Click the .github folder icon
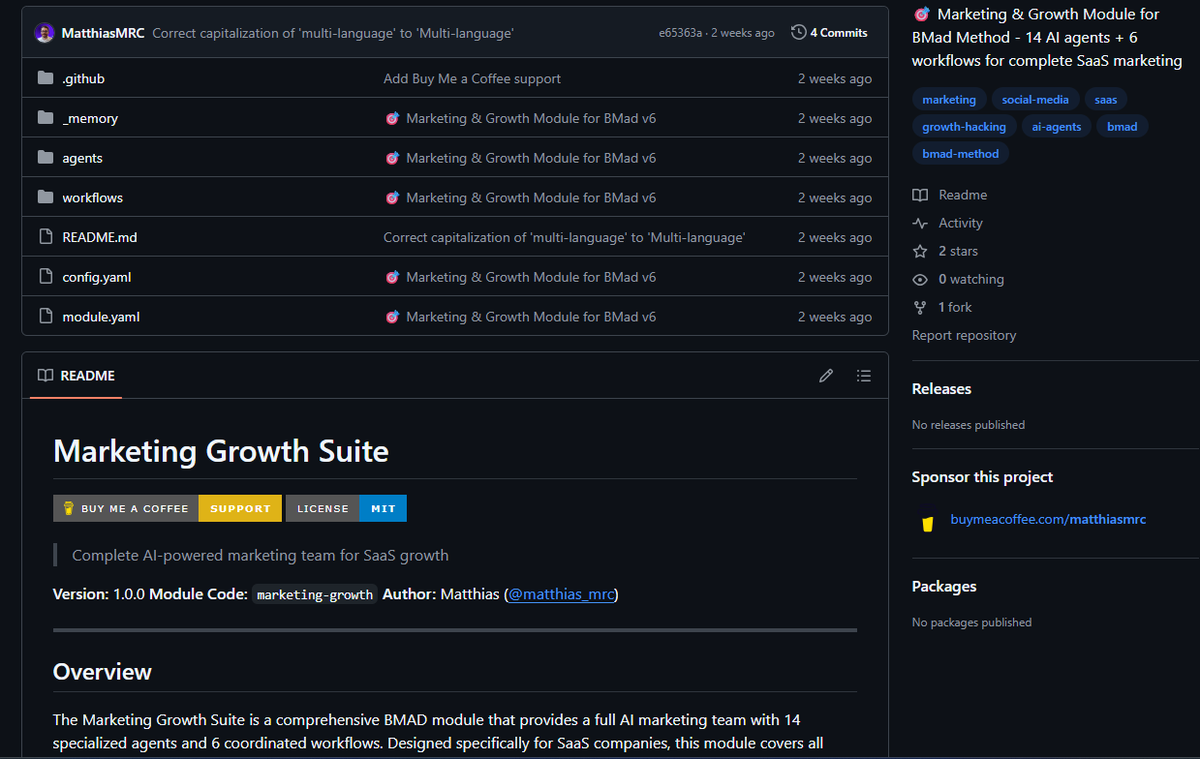The image size is (1200, 759). coord(45,78)
